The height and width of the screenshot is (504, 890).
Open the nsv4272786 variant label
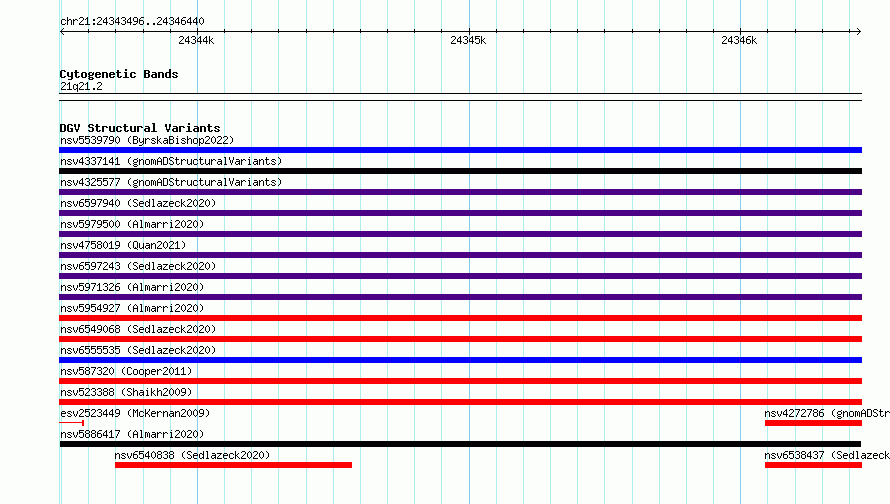[827, 413]
